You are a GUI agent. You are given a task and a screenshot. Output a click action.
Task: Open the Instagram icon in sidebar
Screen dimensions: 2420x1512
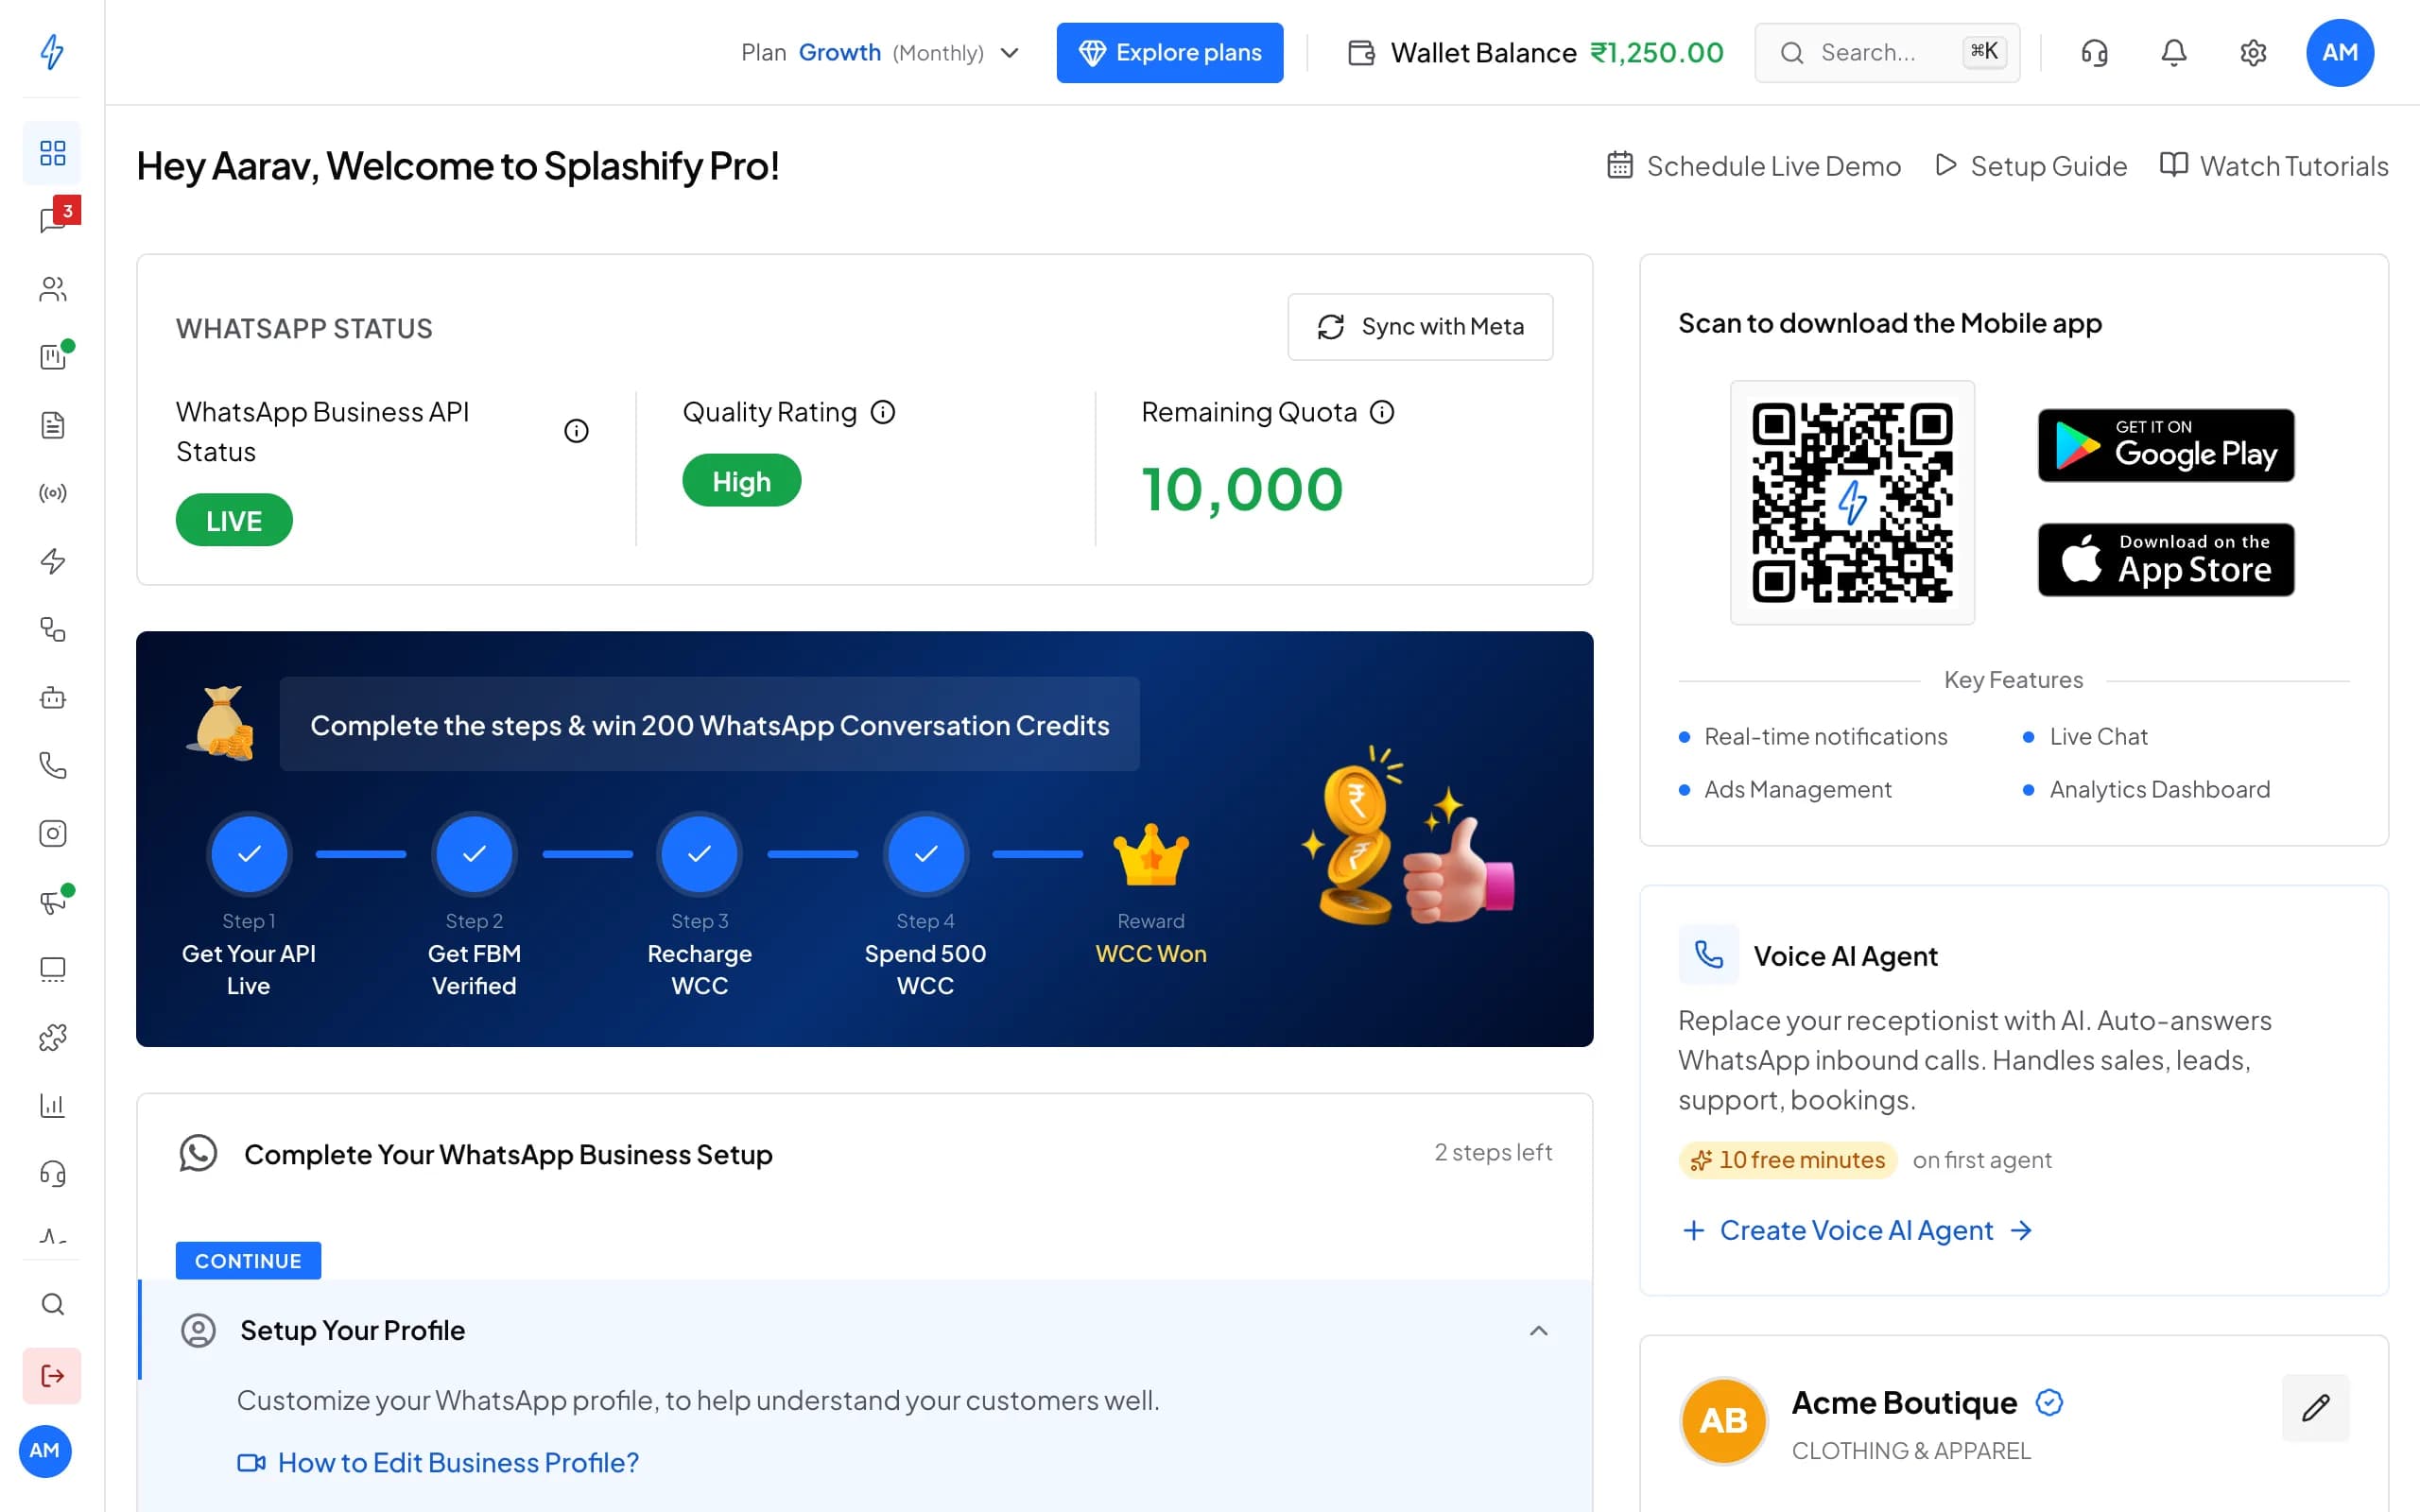coord(52,833)
